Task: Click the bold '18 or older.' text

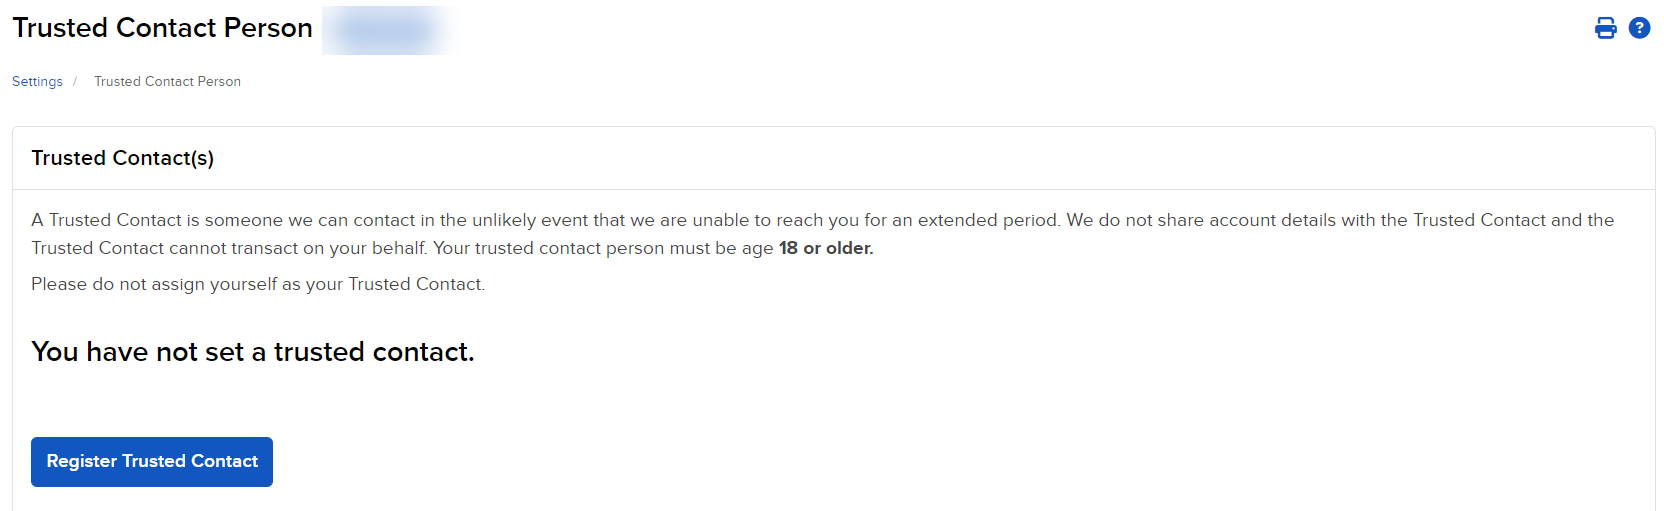Action: pos(826,248)
